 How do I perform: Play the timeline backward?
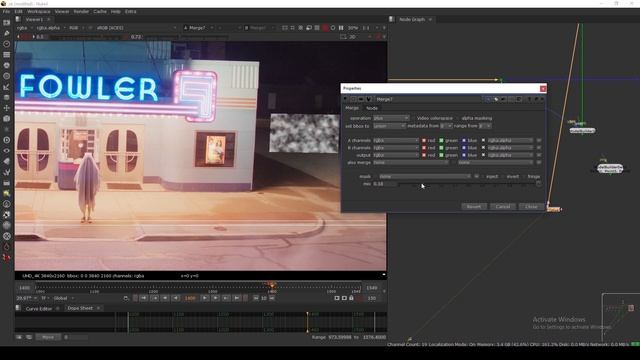tap(176, 298)
